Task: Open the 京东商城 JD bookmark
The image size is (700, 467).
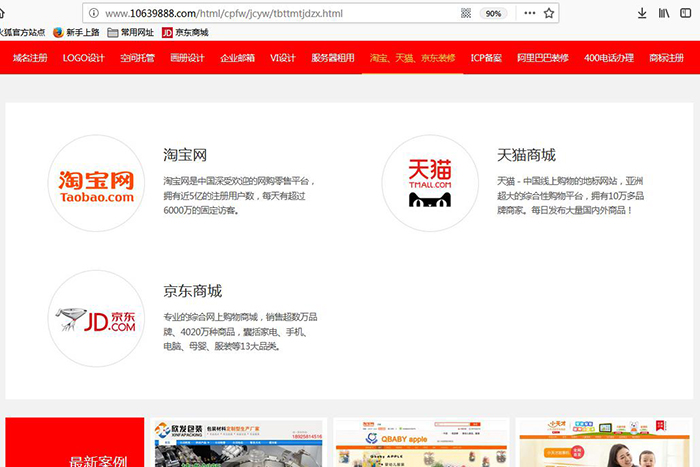Action: pos(185,33)
